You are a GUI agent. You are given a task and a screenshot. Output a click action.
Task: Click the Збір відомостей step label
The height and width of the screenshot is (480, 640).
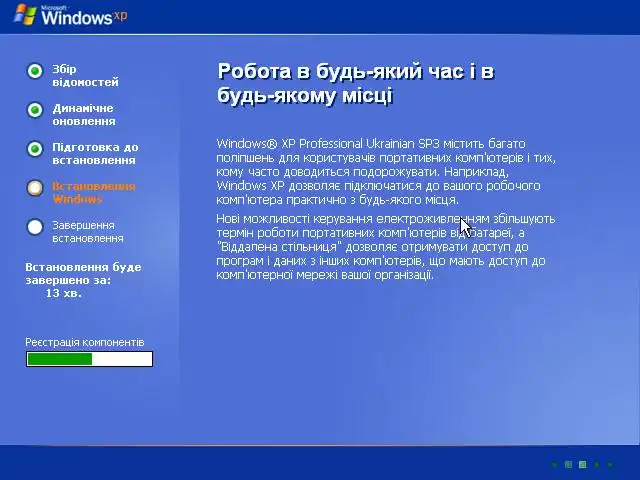click(x=85, y=76)
